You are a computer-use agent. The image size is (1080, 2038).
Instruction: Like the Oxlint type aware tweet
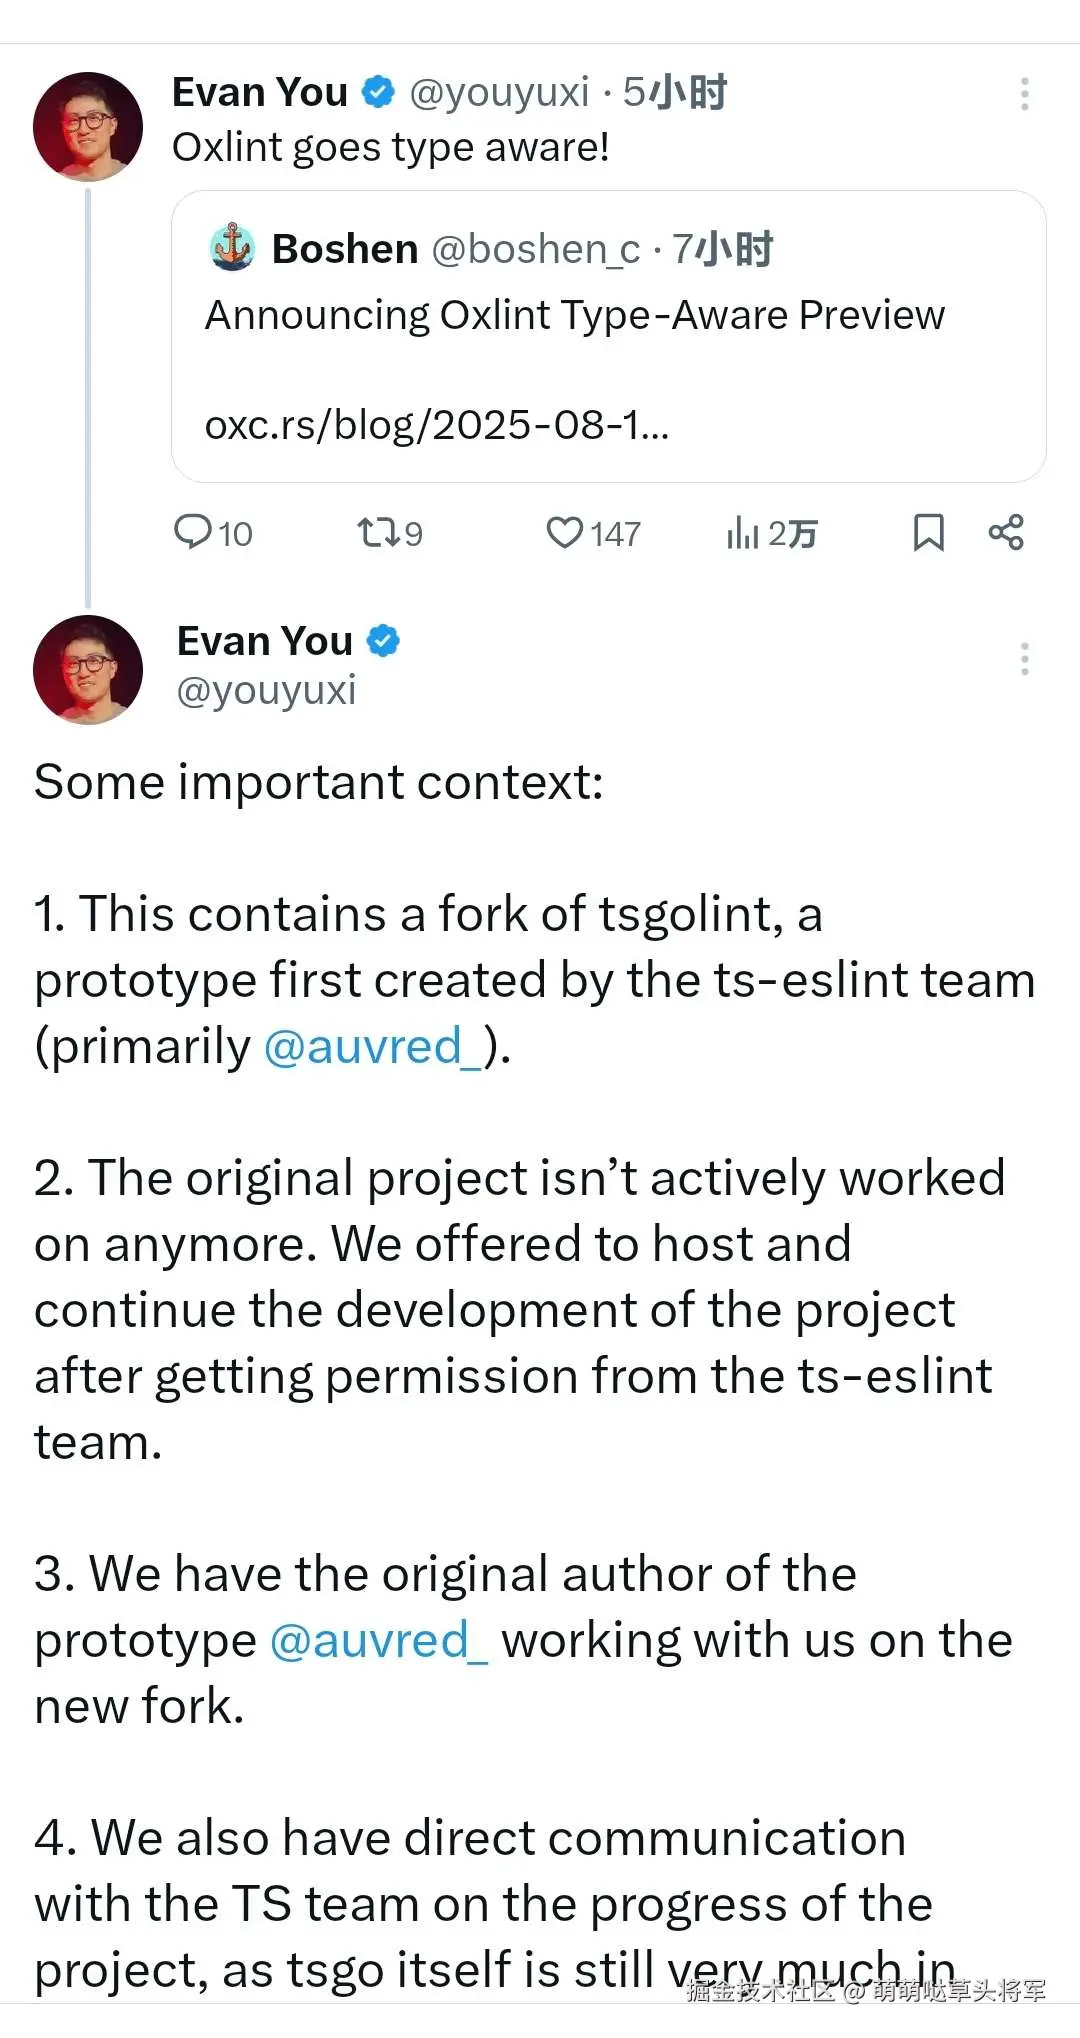[564, 532]
